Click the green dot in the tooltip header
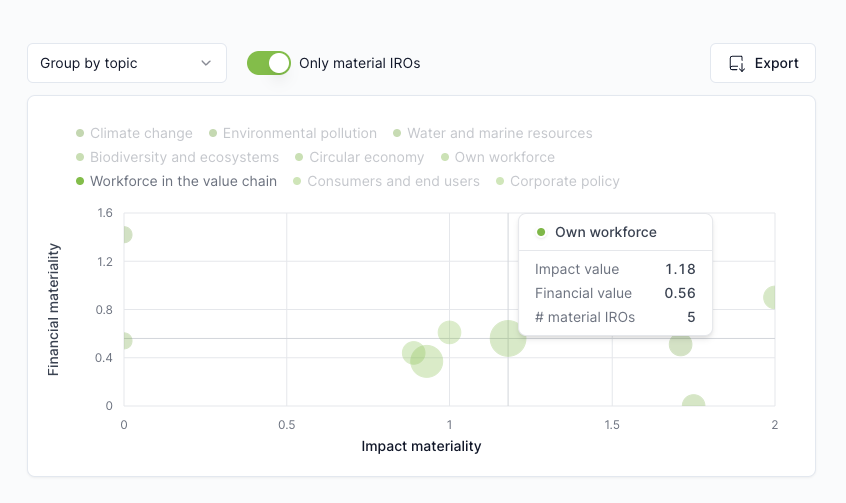This screenshot has width=846, height=503. 541,232
